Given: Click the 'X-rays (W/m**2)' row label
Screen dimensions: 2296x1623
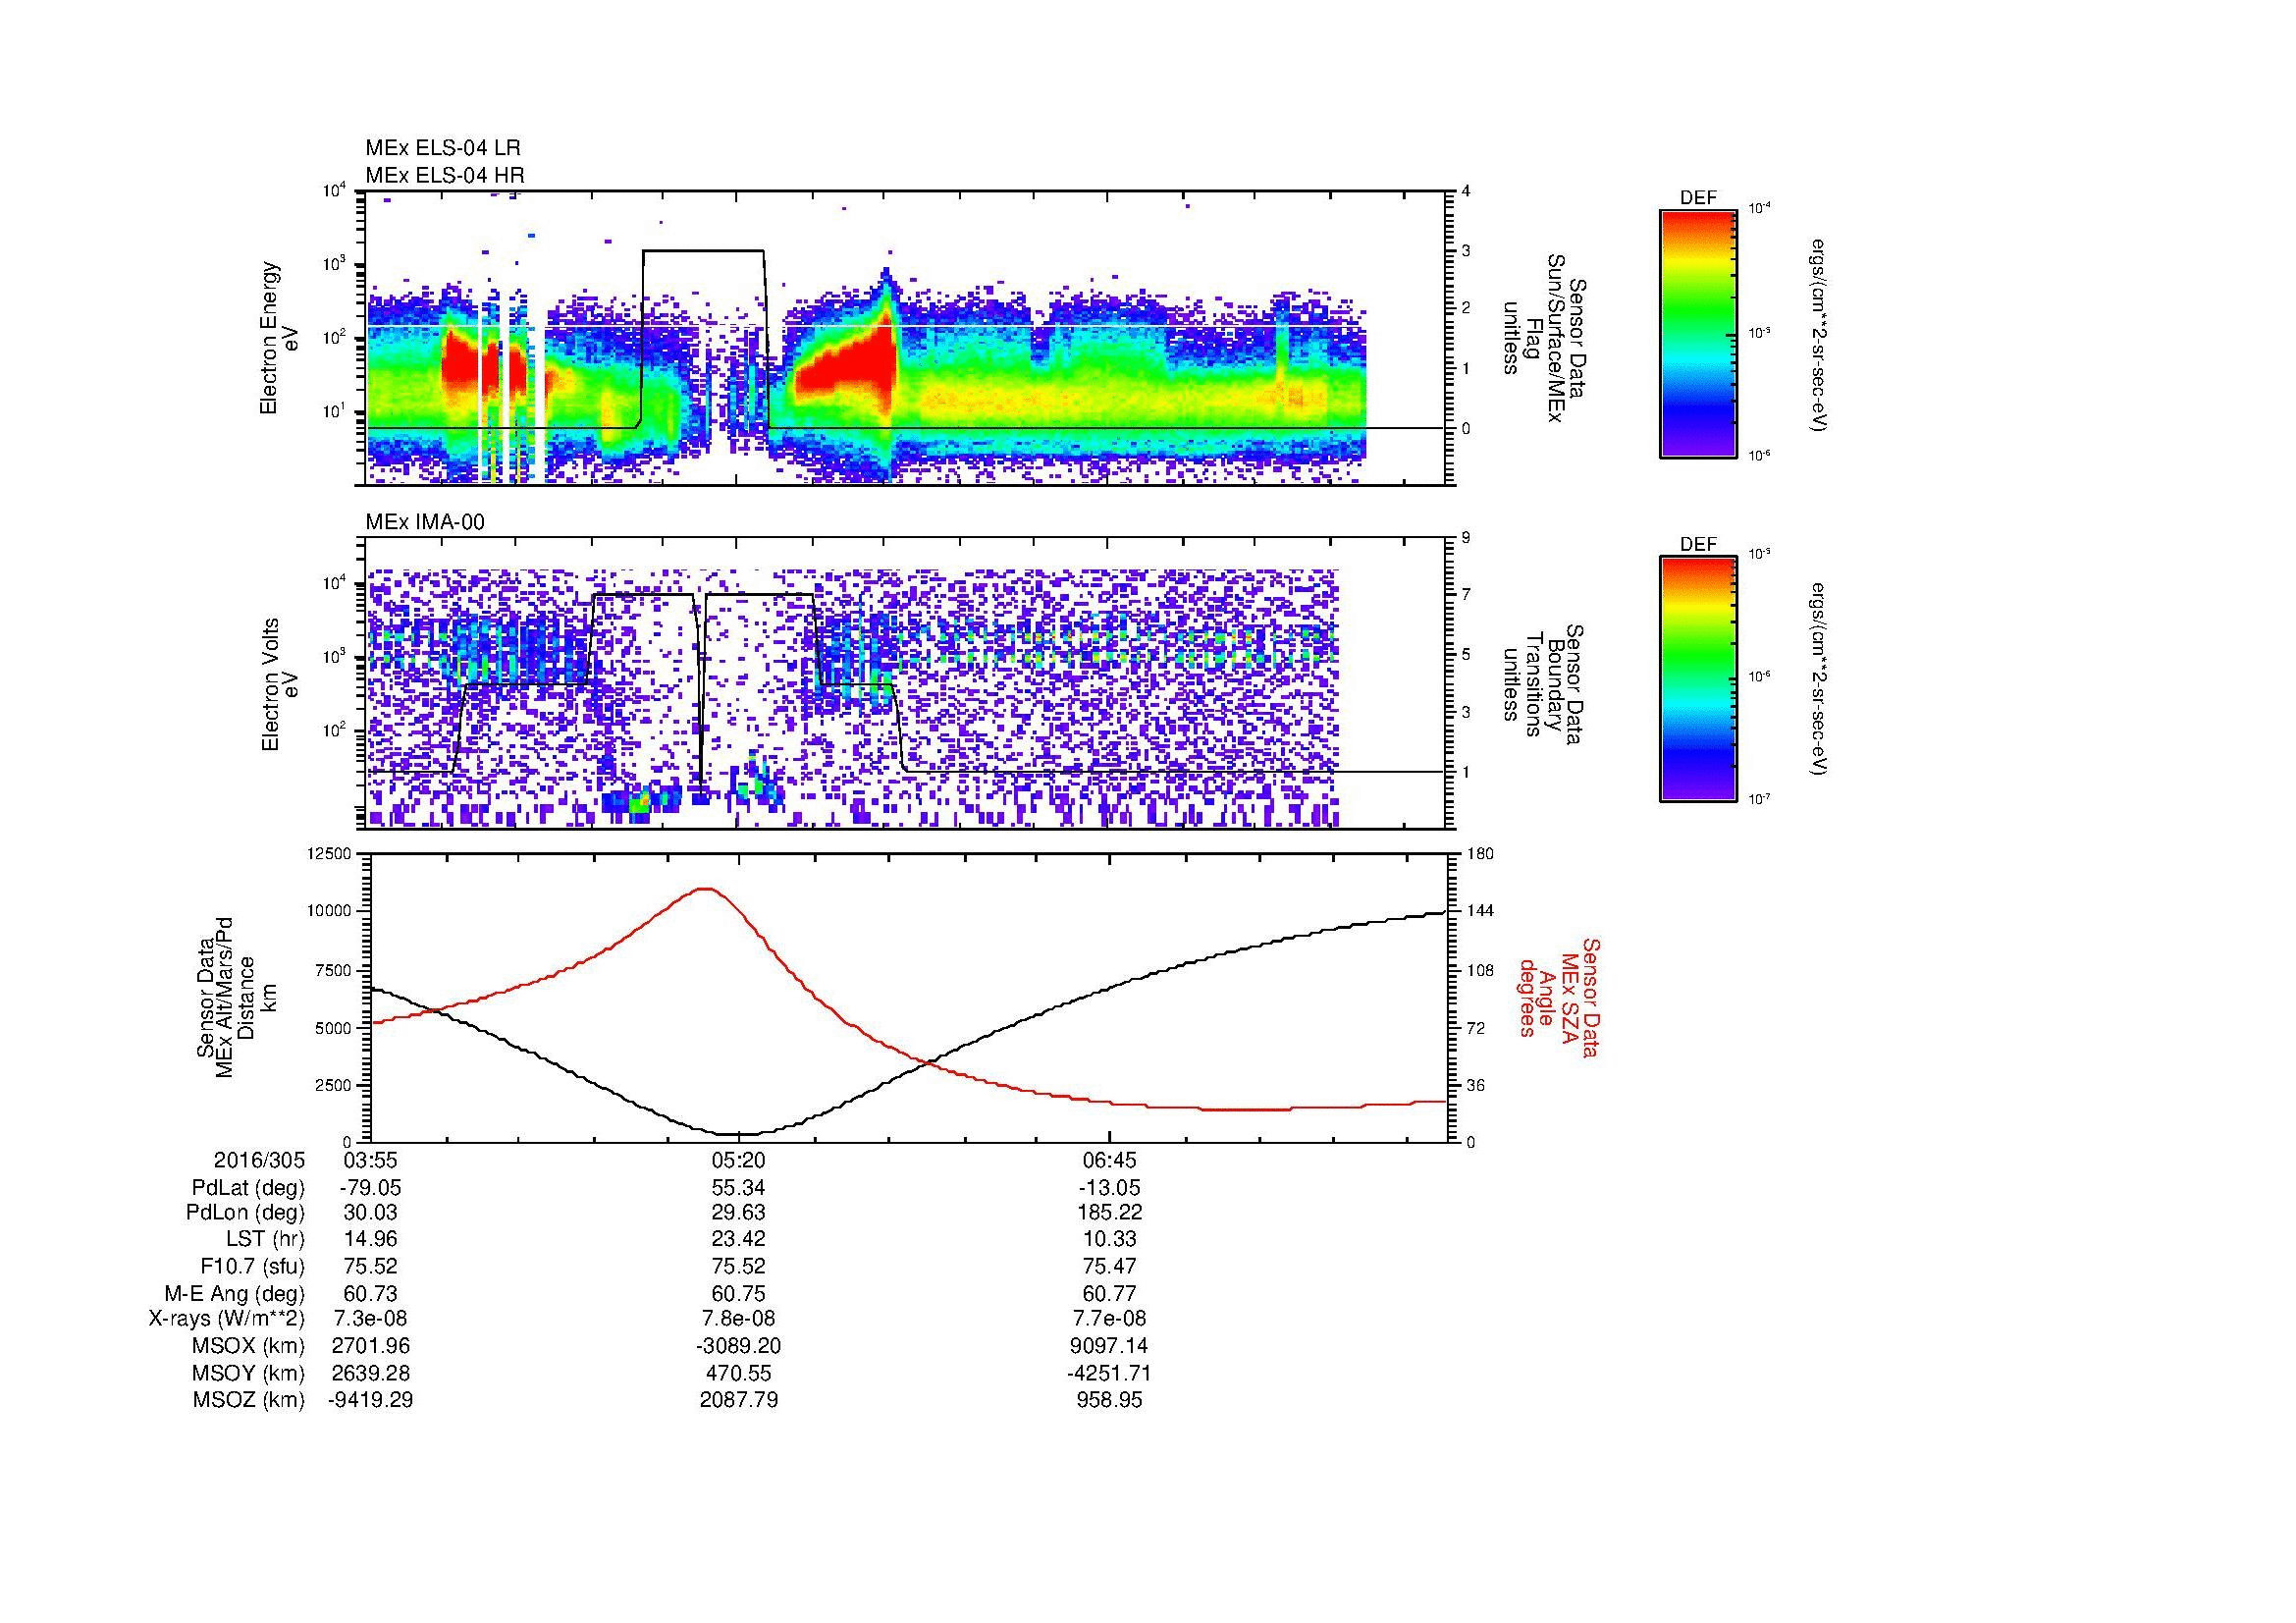Looking at the screenshot, I should pos(226,1319).
